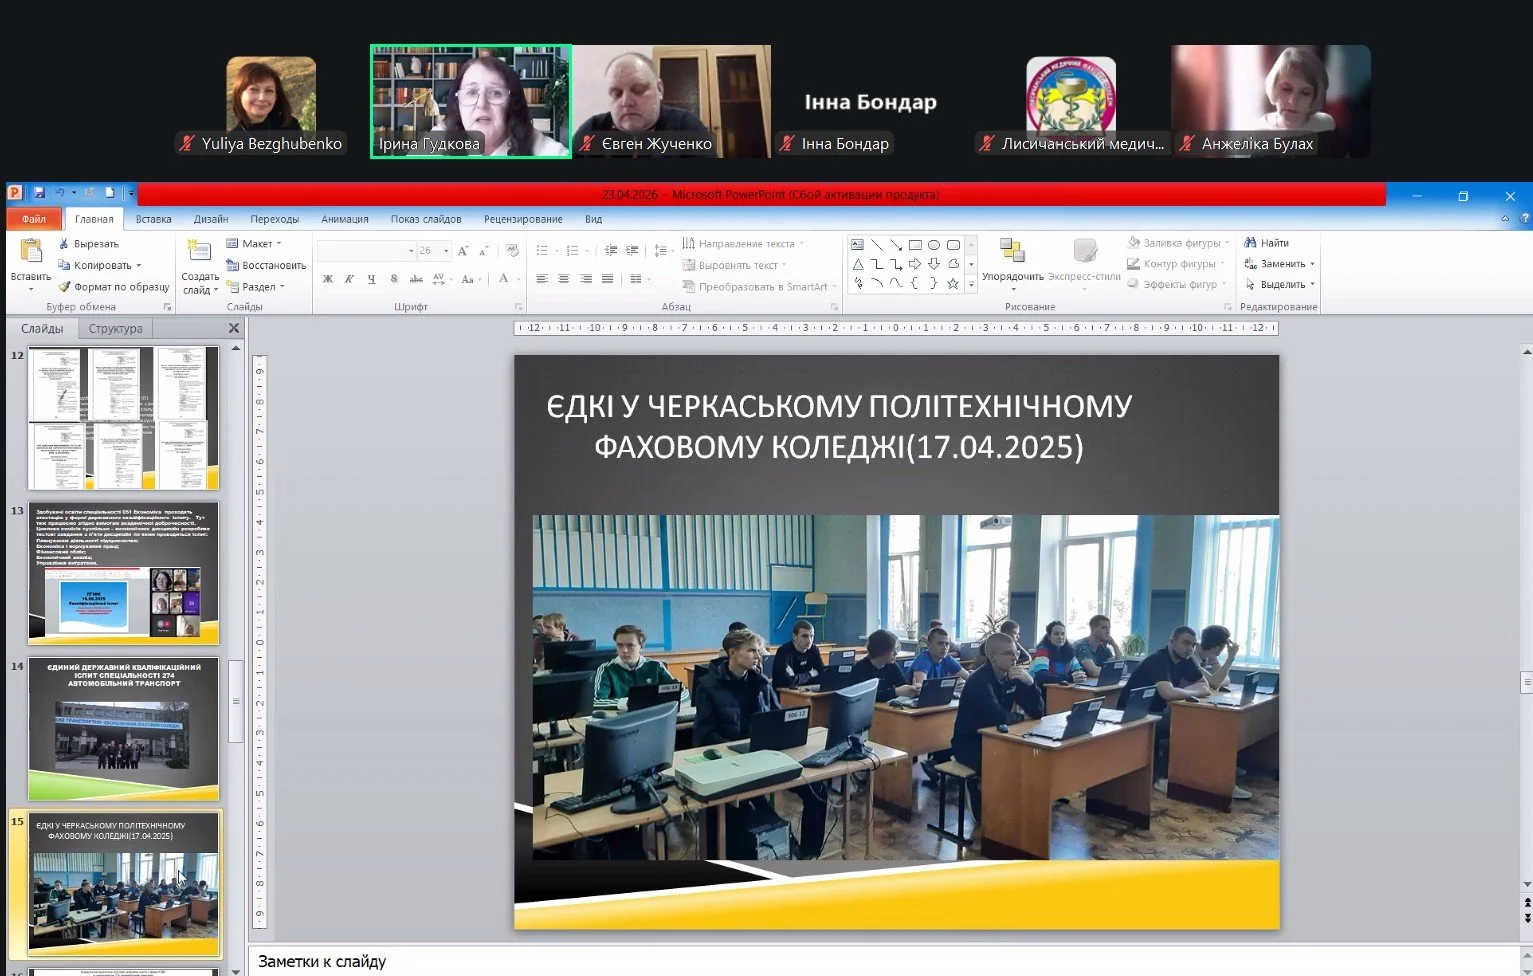Select slide 14 thumbnail

click(x=124, y=728)
